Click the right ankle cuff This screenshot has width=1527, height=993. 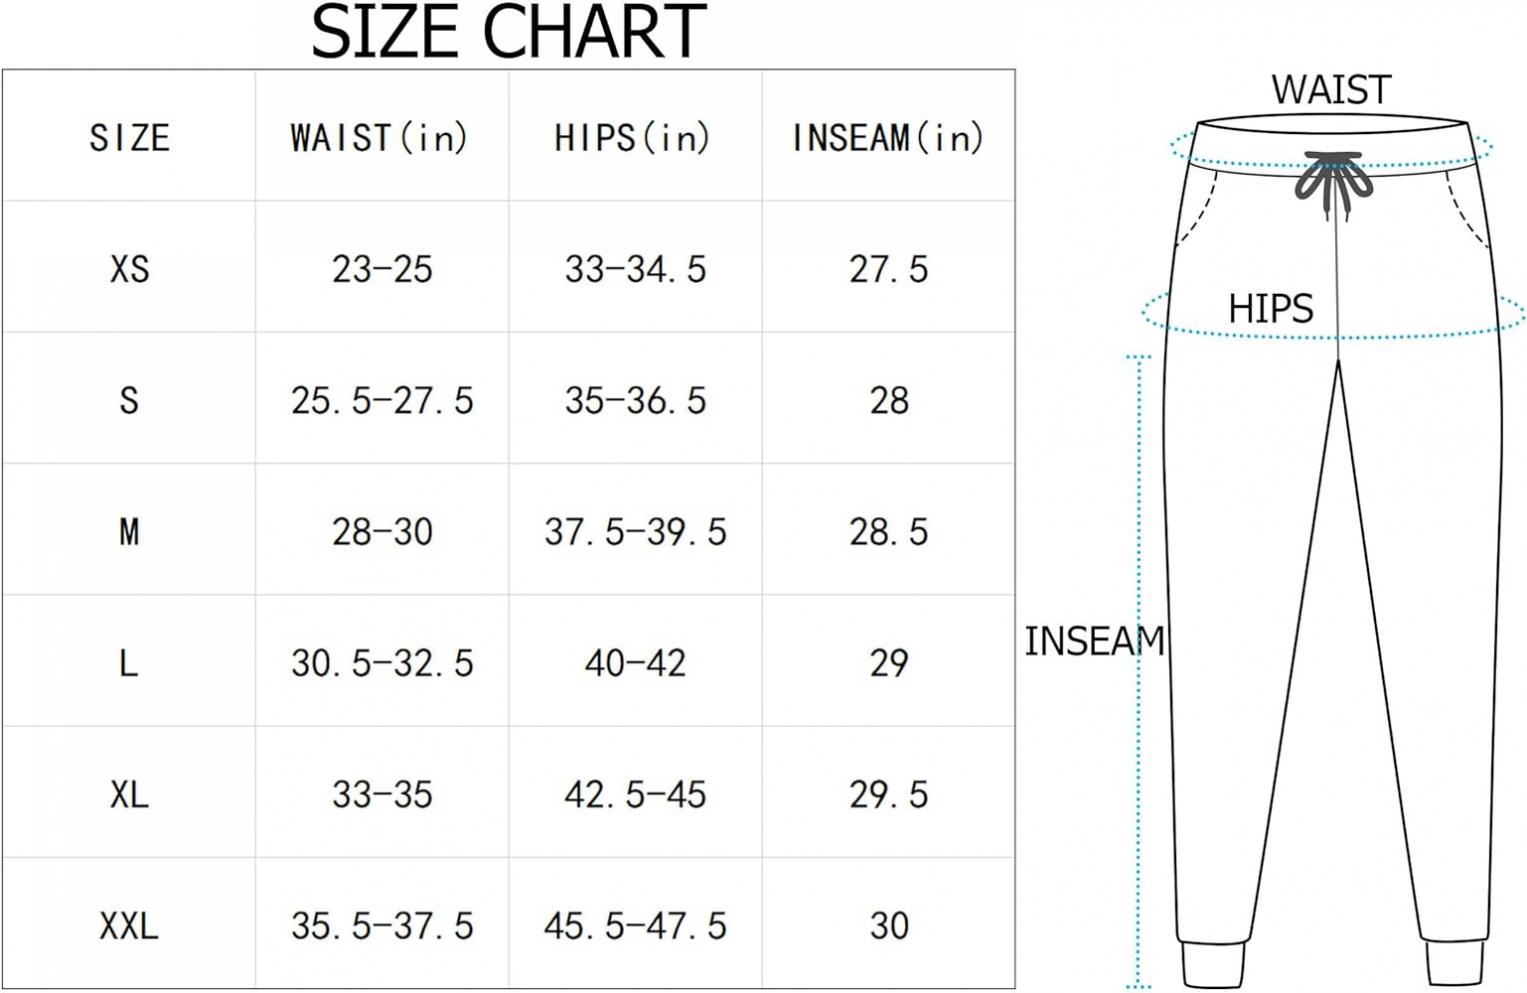point(1456,961)
